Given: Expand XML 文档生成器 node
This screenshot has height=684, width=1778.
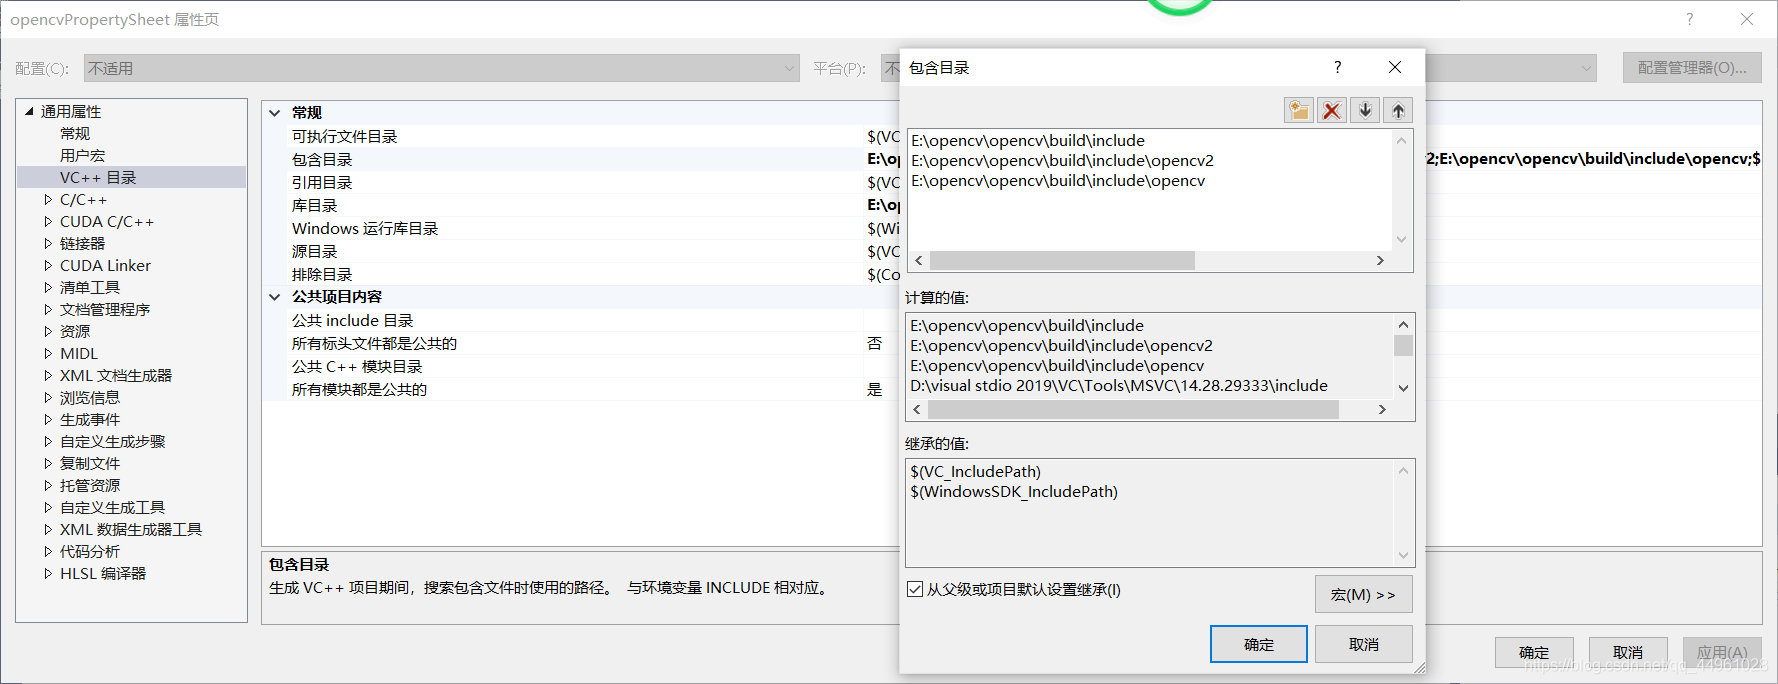Looking at the screenshot, I should [48, 375].
